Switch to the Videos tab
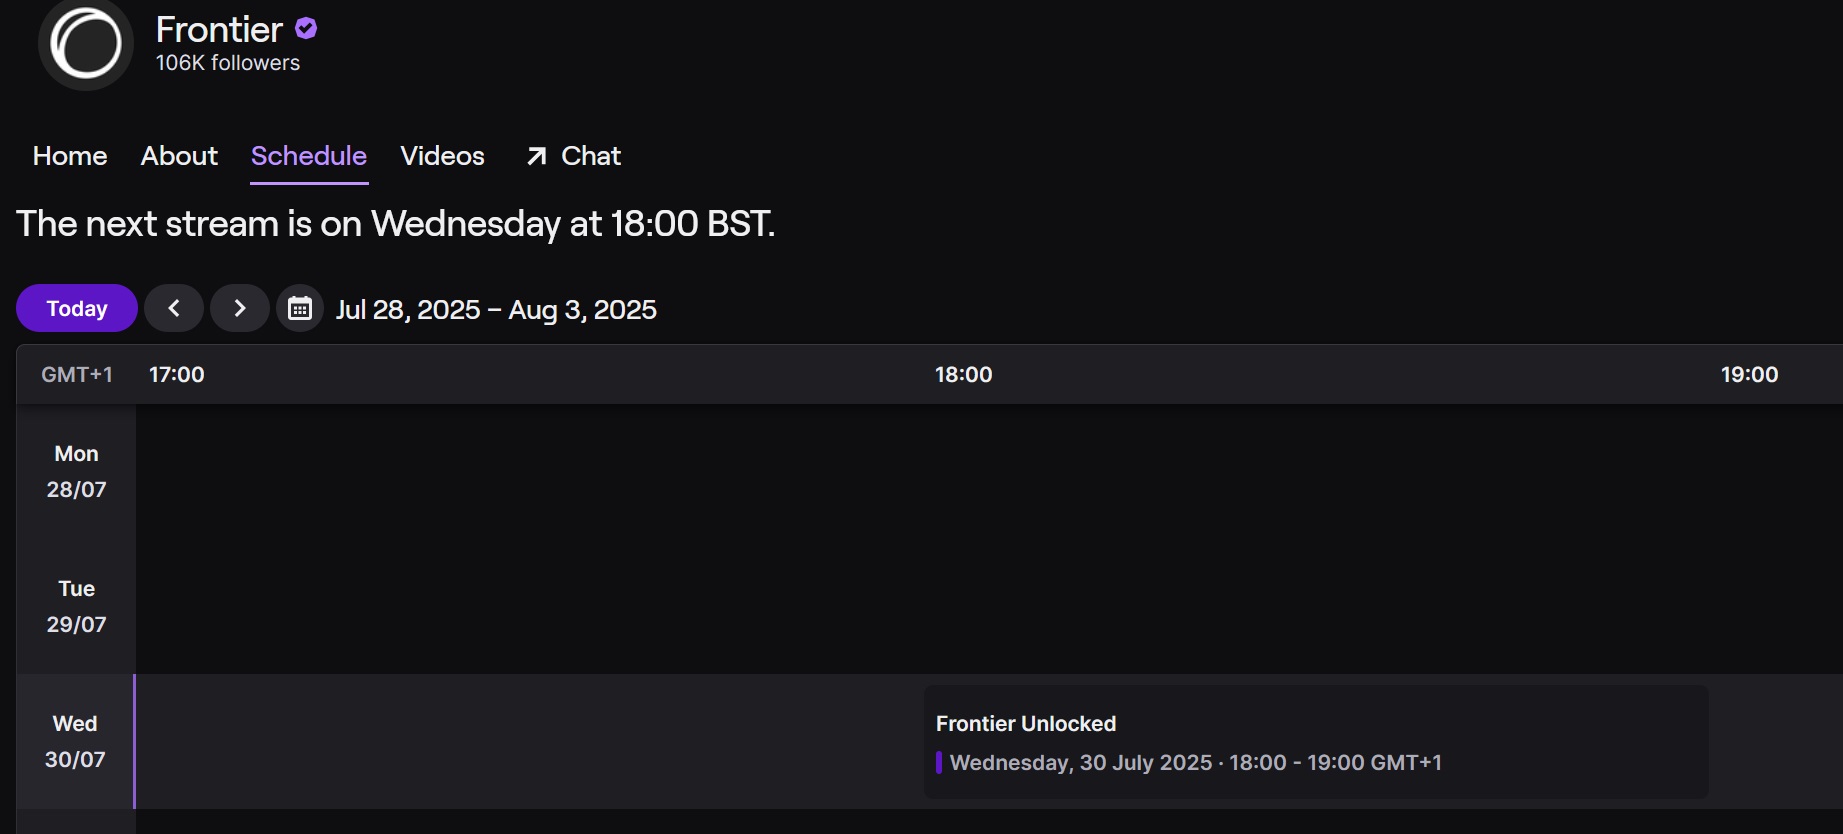The image size is (1843, 834). pyautogui.click(x=442, y=156)
